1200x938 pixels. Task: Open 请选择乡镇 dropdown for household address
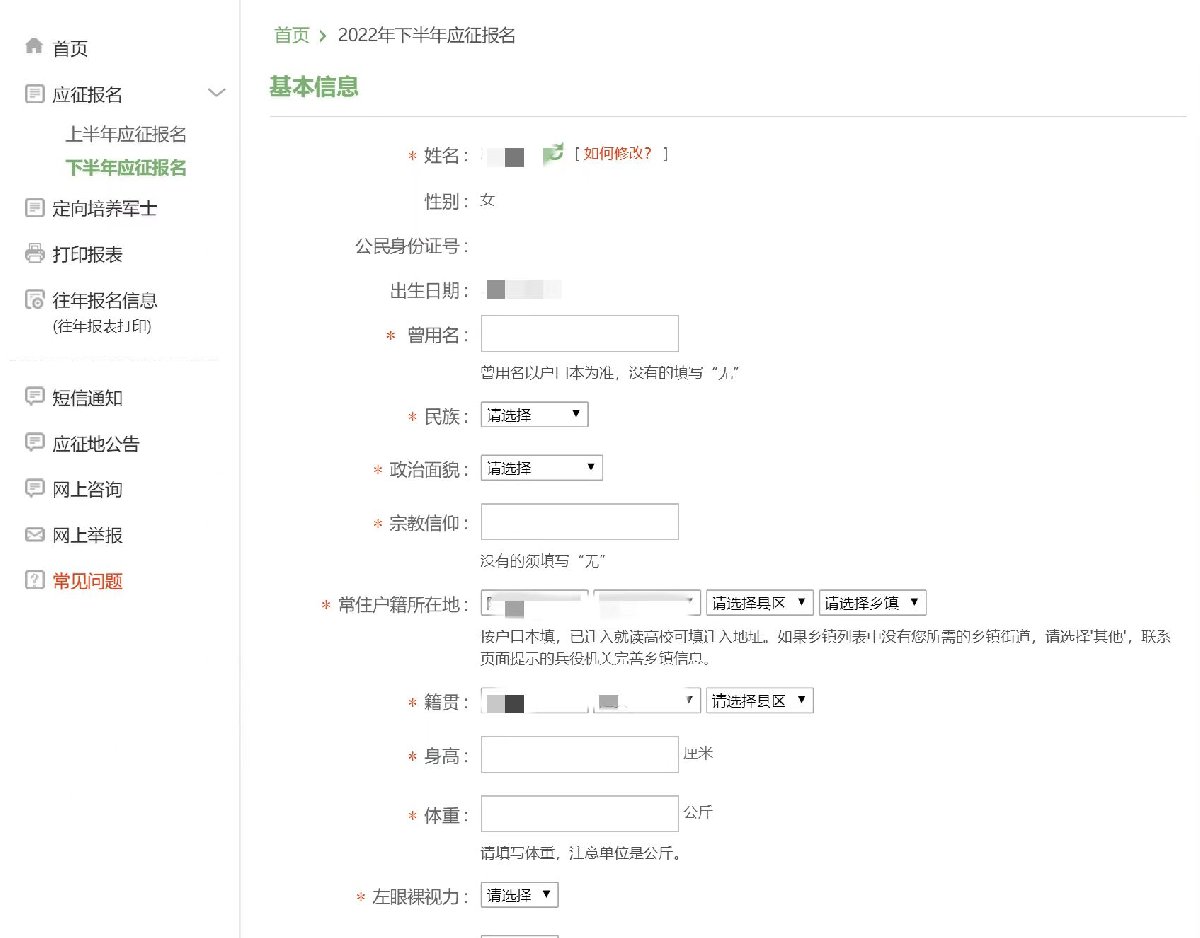872,603
